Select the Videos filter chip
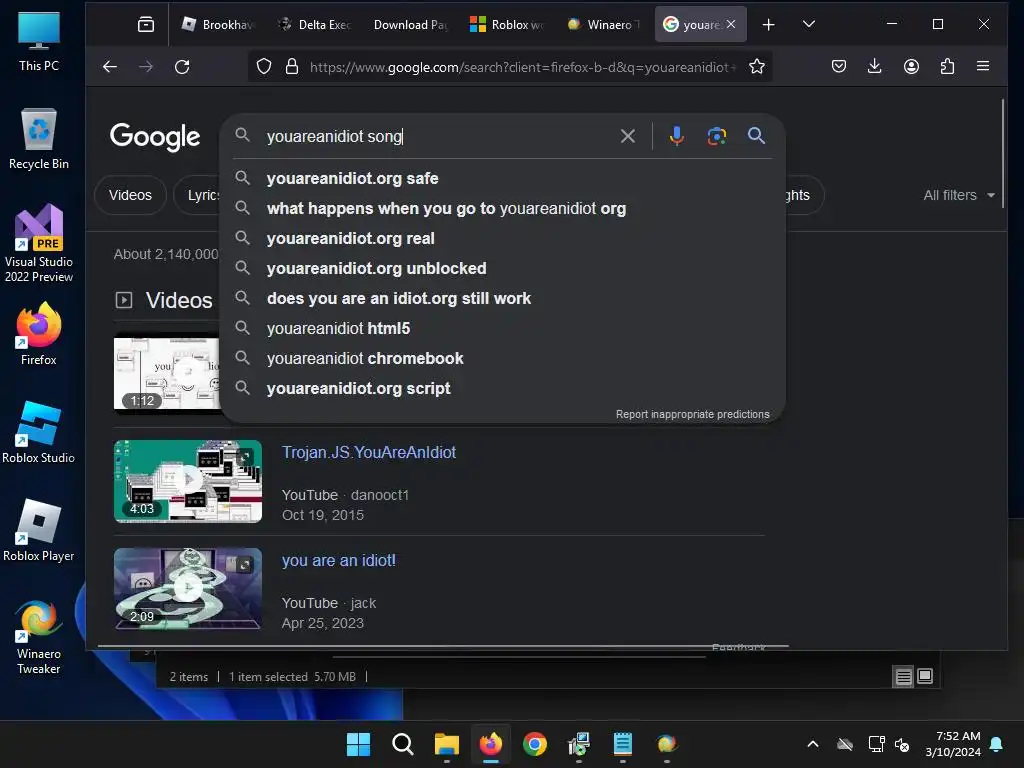 130,195
